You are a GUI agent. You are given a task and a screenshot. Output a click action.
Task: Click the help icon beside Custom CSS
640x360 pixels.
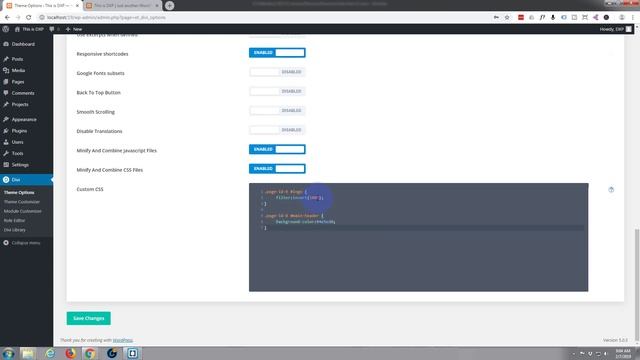[x=611, y=189]
